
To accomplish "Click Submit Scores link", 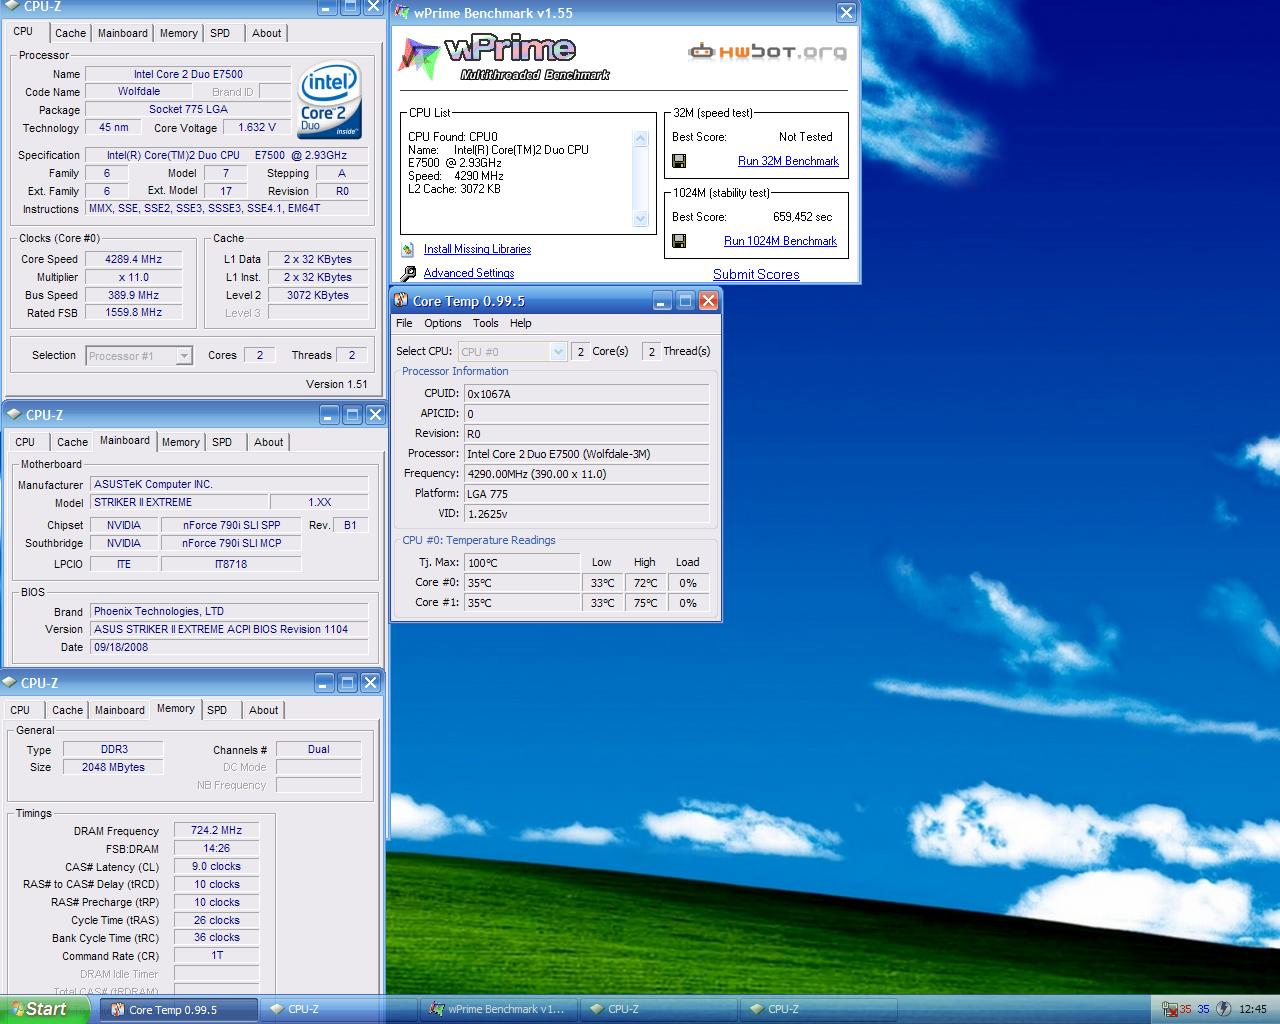I will tap(756, 274).
